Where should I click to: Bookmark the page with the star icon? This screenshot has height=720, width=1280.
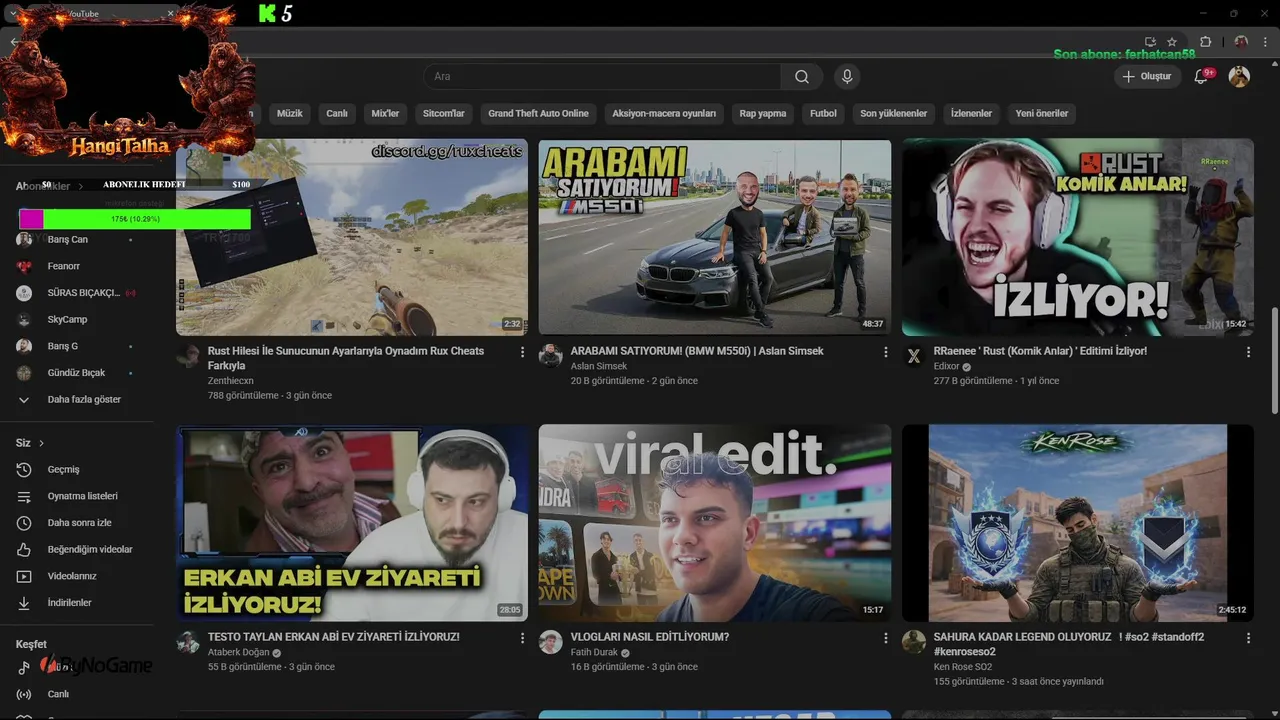click(x=1172, y=42)
